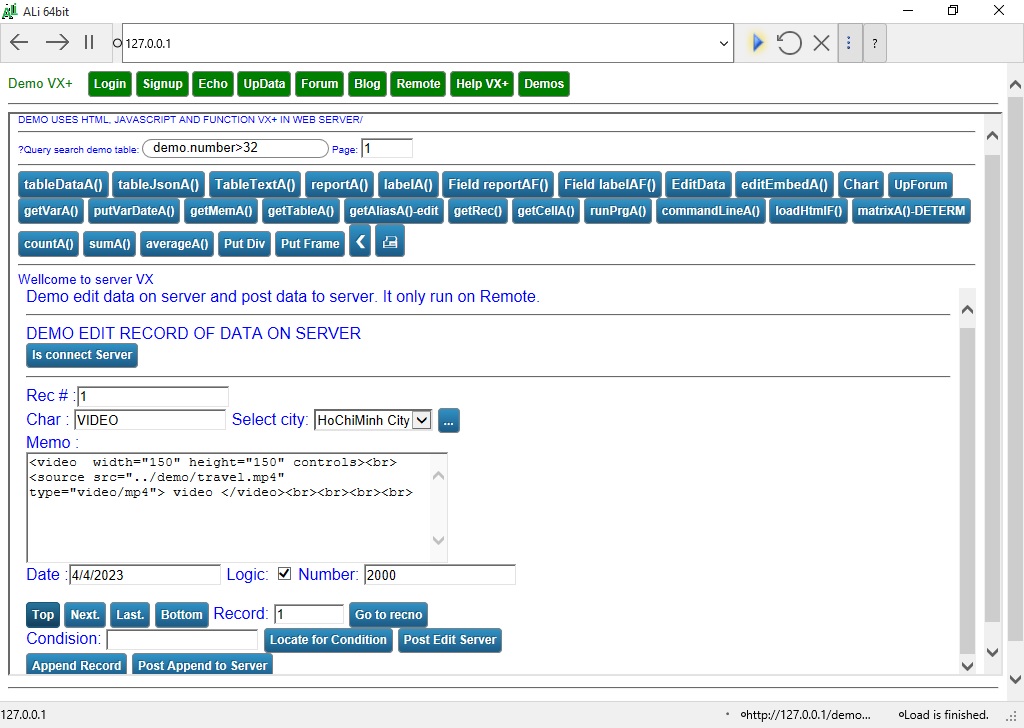
Task: Click the browser back arrow
Action: point(19,43)
